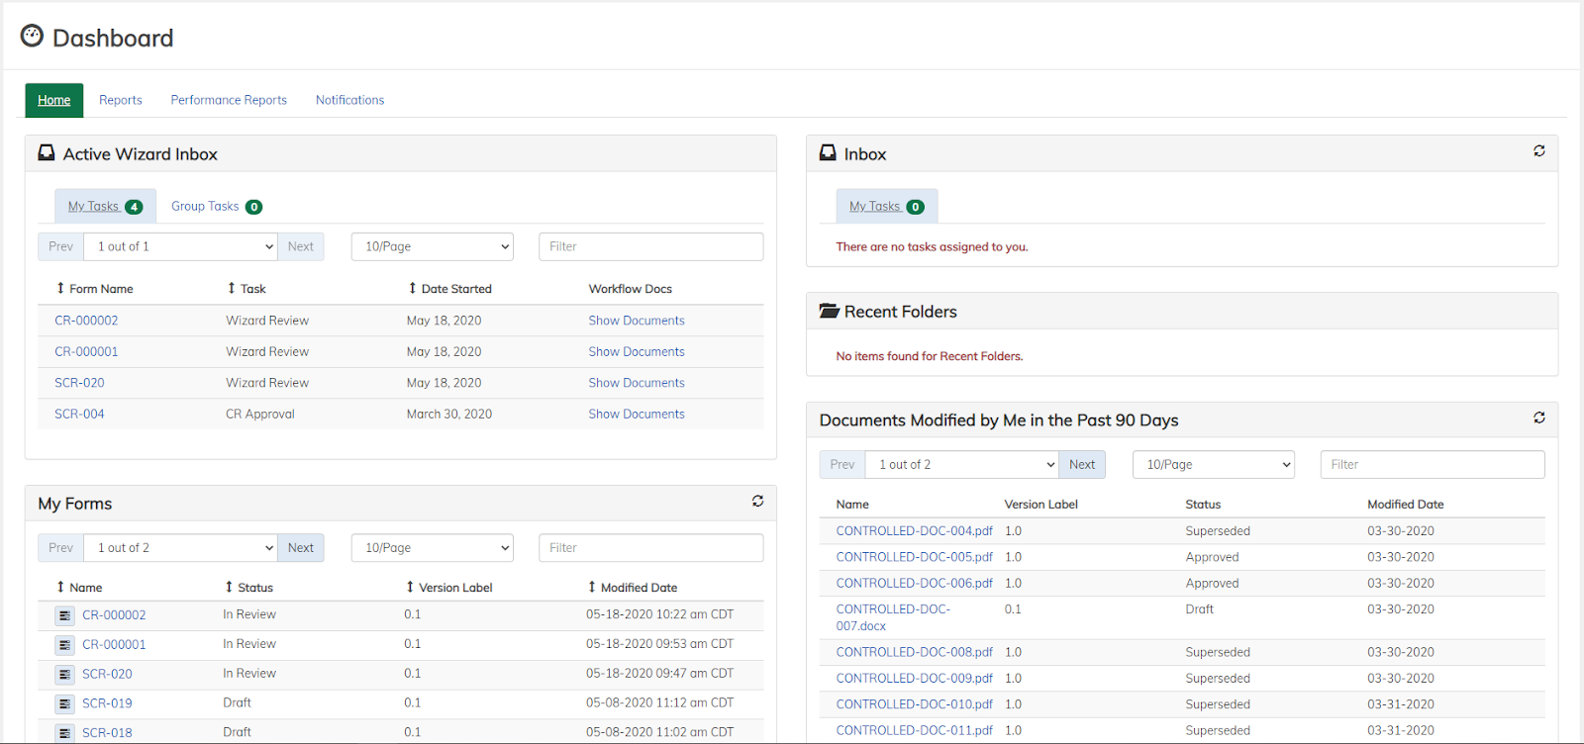Sort My Forms by Name column
The width and height of the screenshot is (1584, 744).
(x=79, y=588)
